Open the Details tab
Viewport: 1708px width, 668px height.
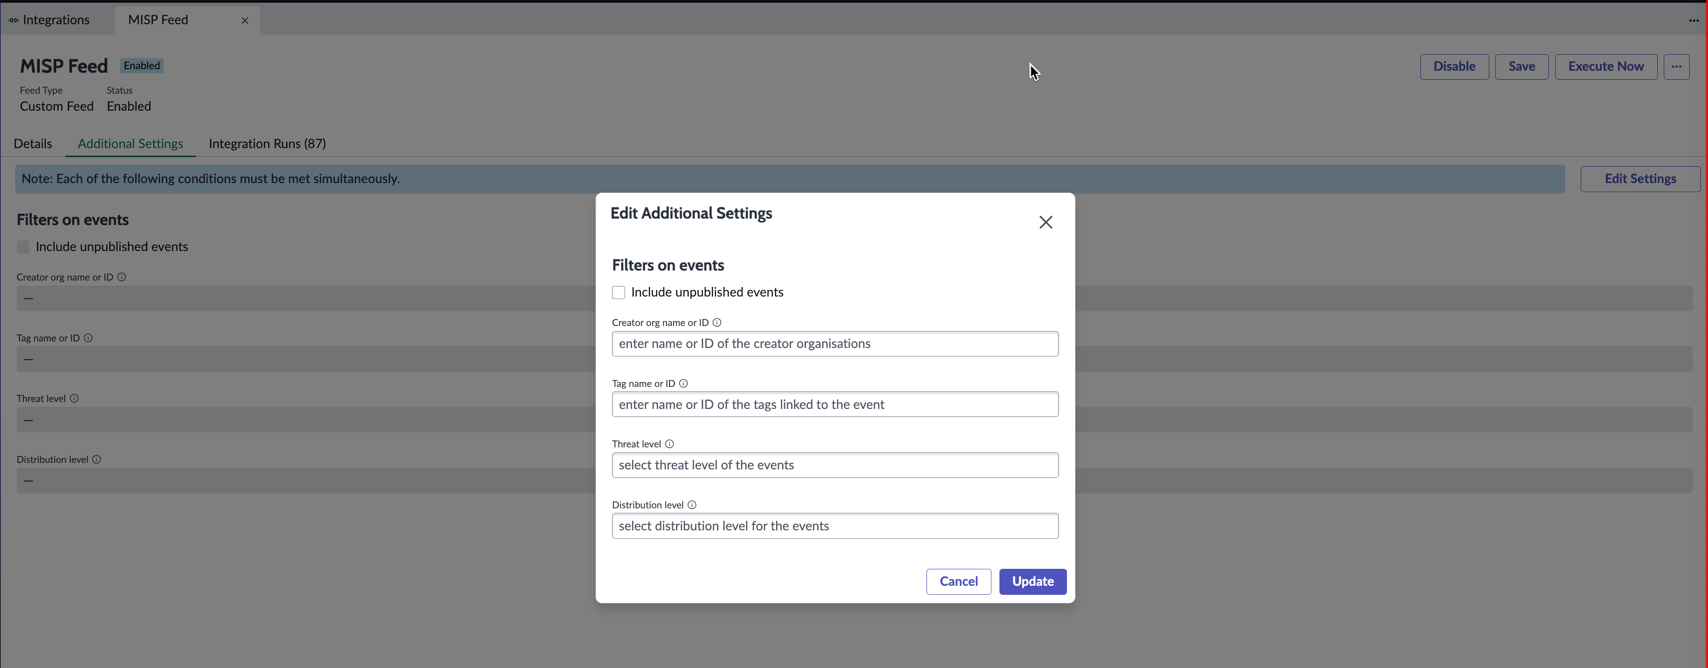tap(33, 143)
